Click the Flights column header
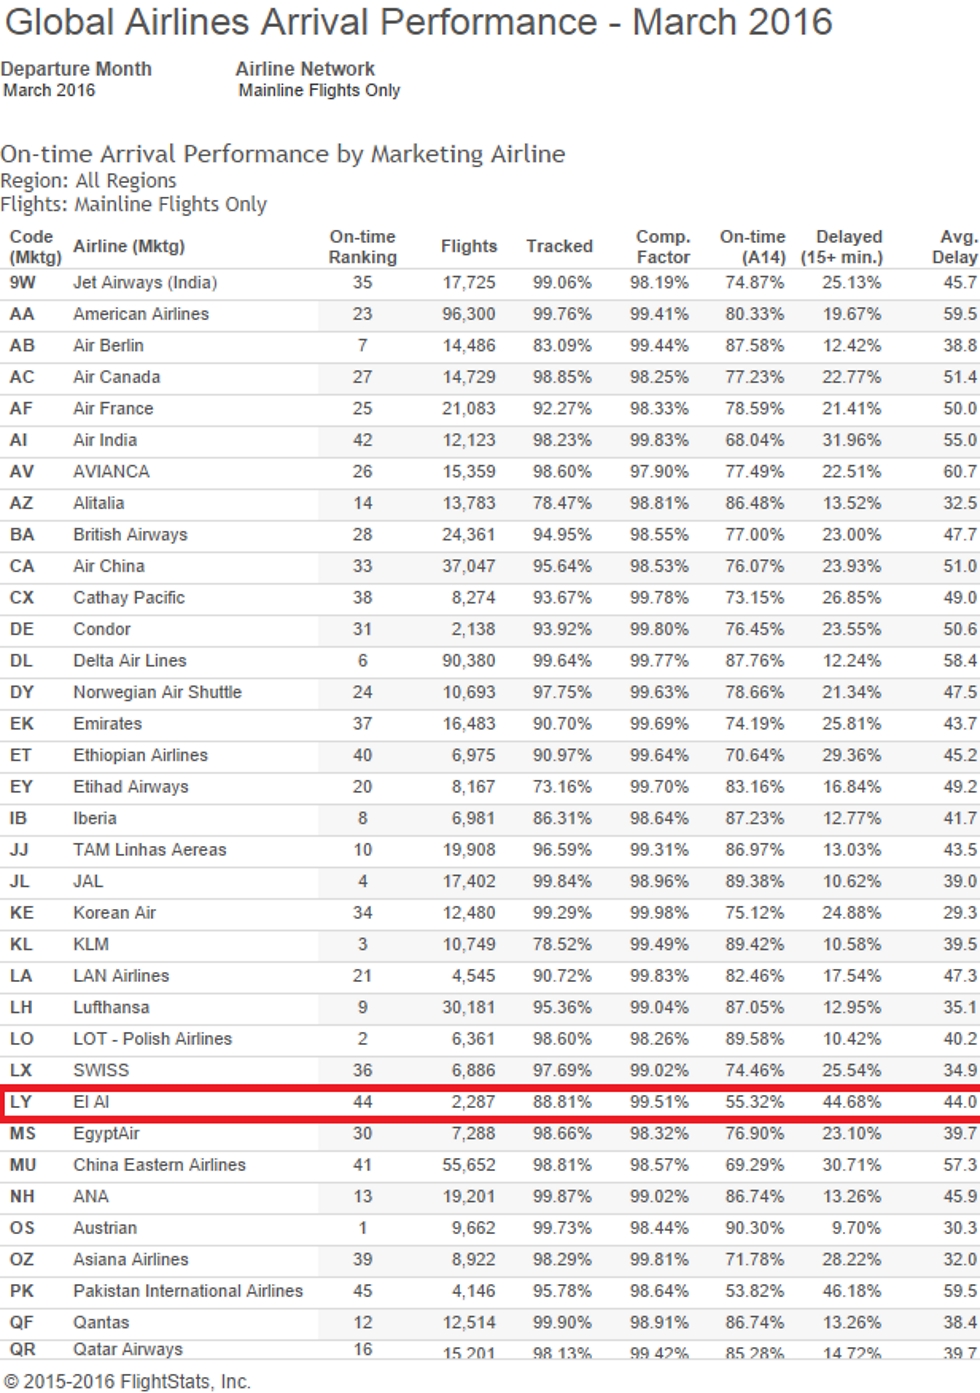 pyautogui.click(x=468, y=246)
